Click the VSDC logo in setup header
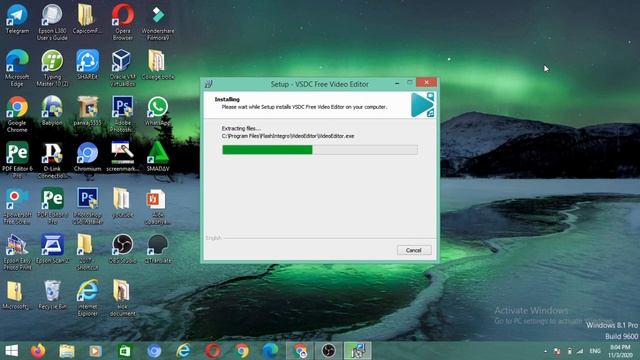This screenshot has height=360, width=640. point(422,105)
